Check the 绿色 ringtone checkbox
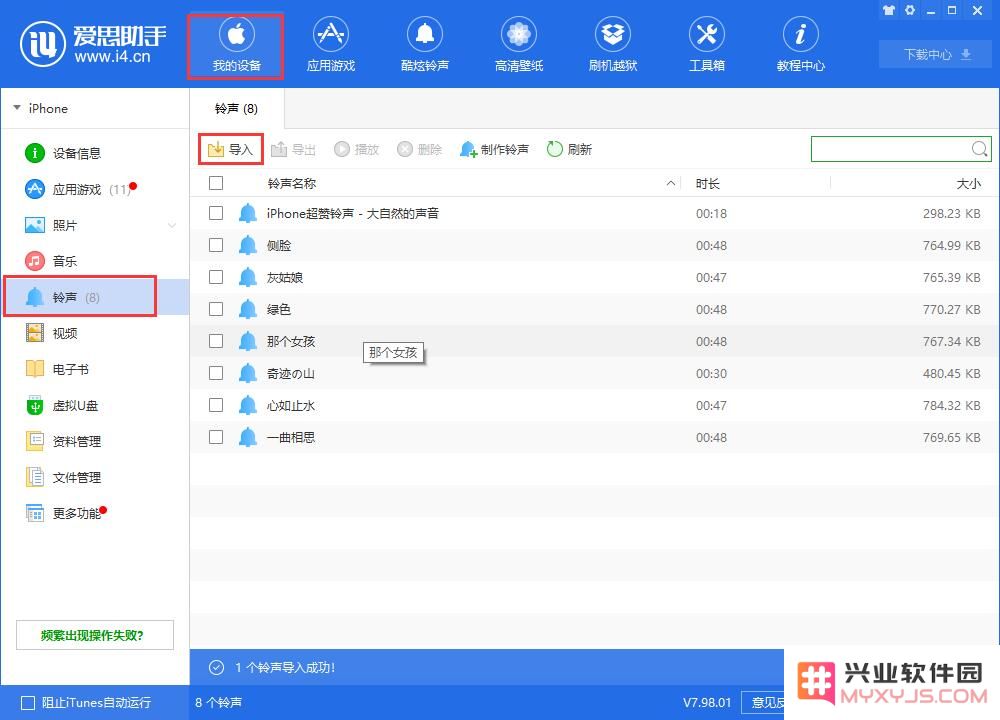Viewport: 1000px width, 720px height. 216,309
